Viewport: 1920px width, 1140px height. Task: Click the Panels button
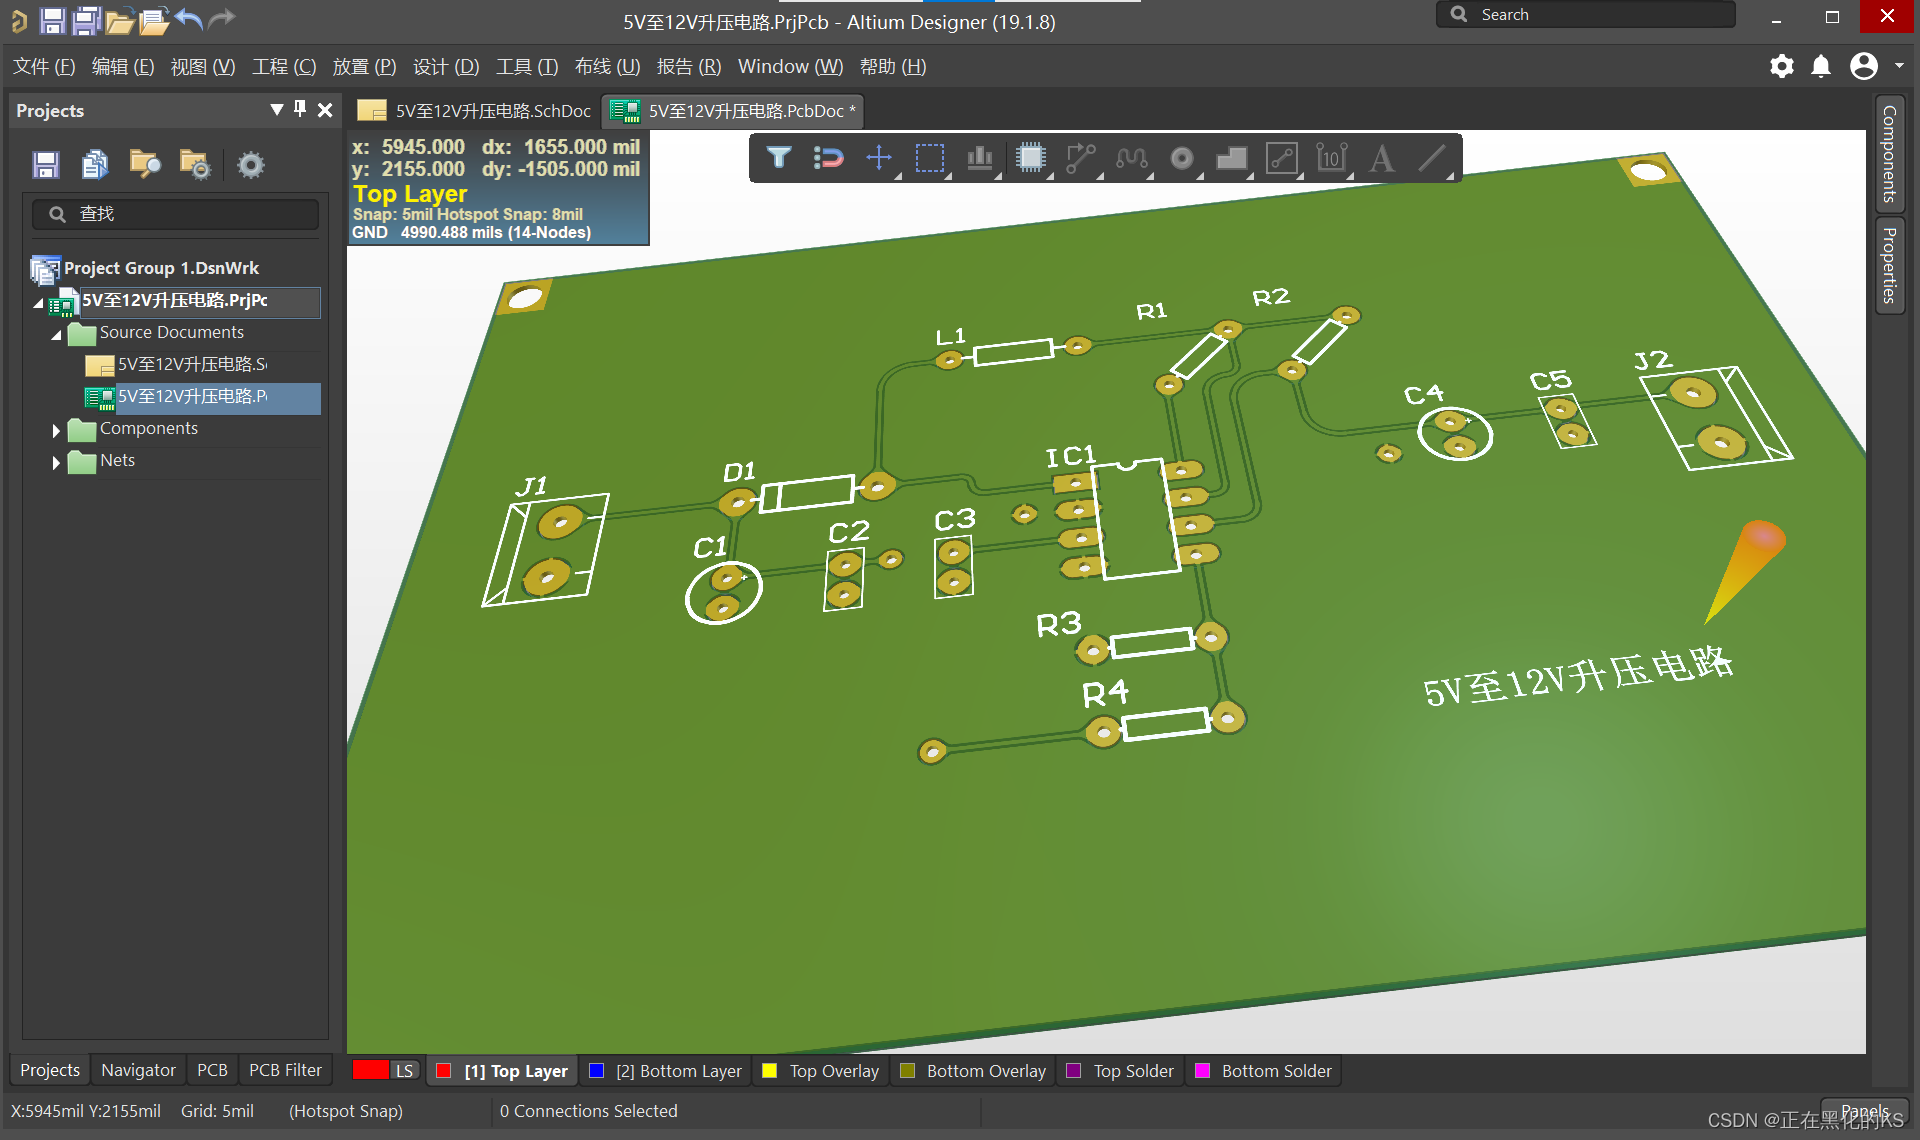click(x=1864, y=1111)
